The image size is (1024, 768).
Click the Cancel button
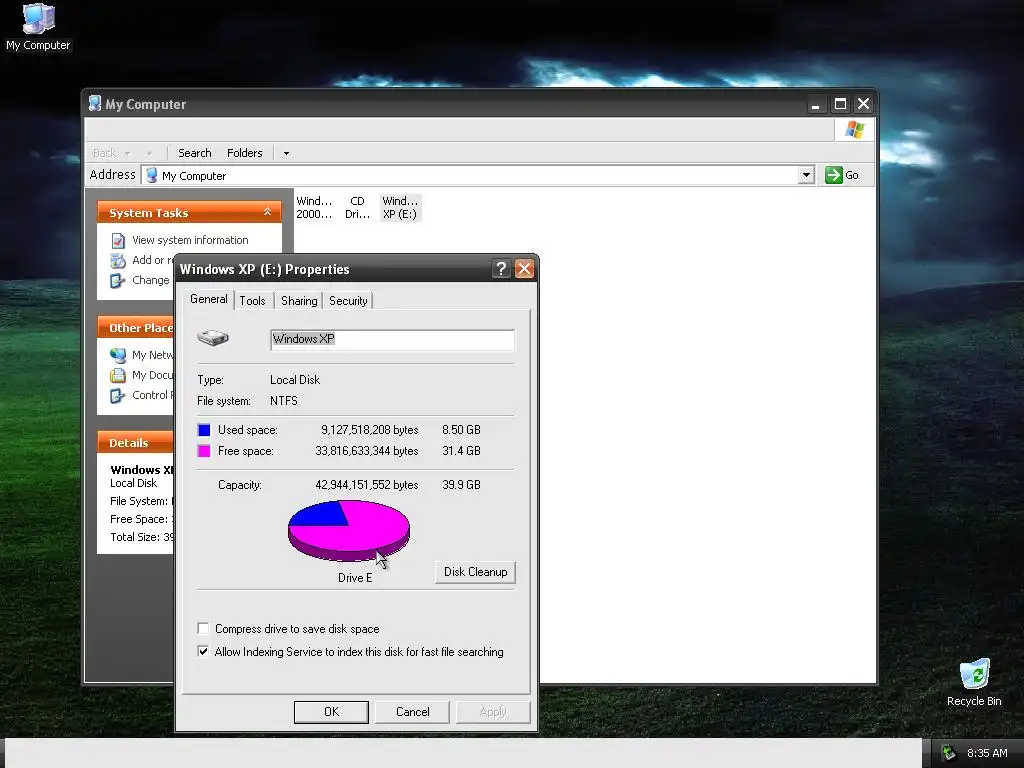tap(413, 712)
